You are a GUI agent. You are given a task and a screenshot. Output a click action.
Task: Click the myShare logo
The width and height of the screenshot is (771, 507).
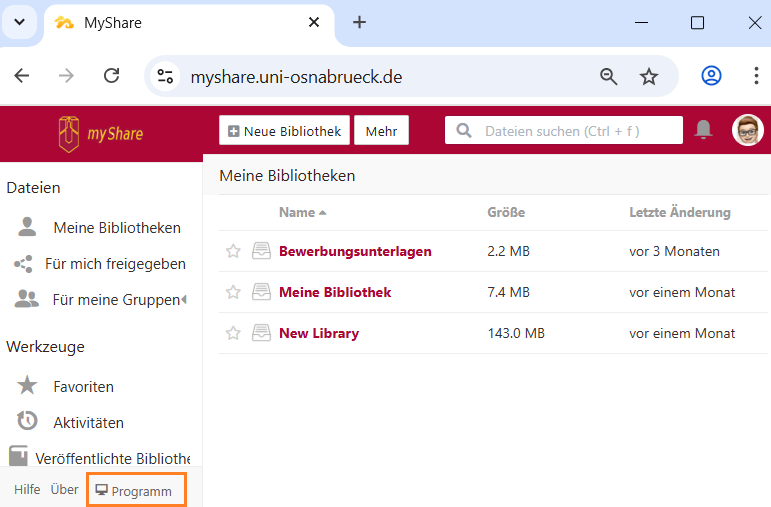[x=100, y=131]
